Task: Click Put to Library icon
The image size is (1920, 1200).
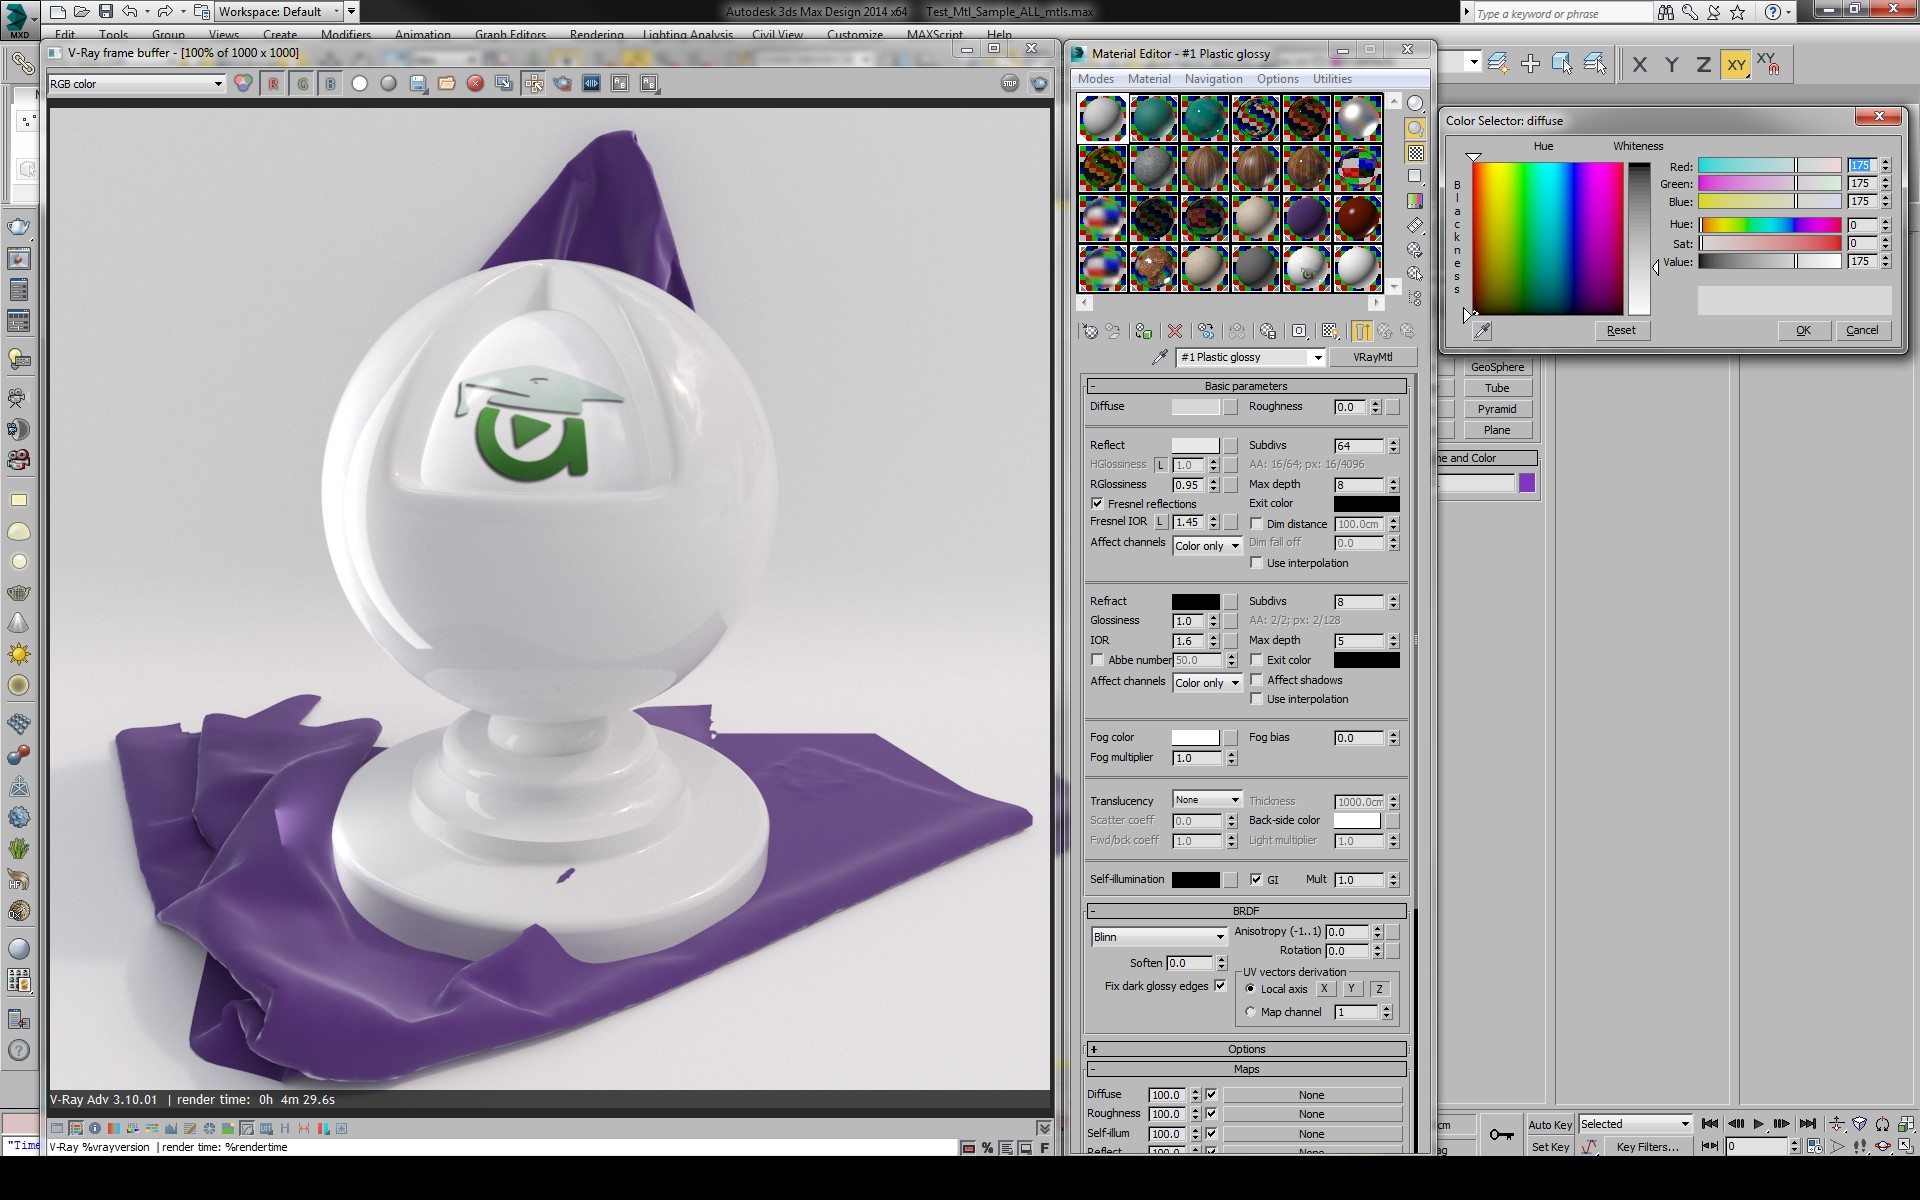Action: 1268,331
